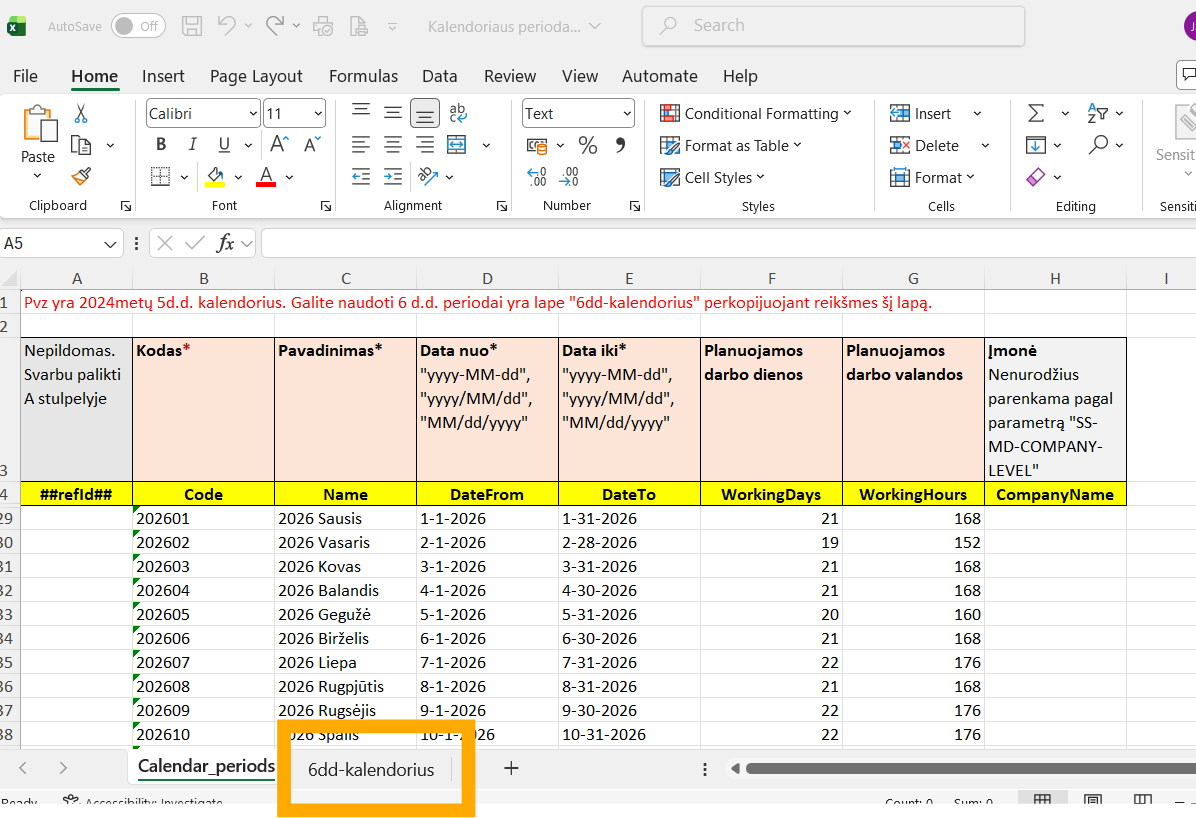Screen dimensions: 1196x818
Task: Switch to the Formulas ribbon tab
Action: tap(363, 76)
